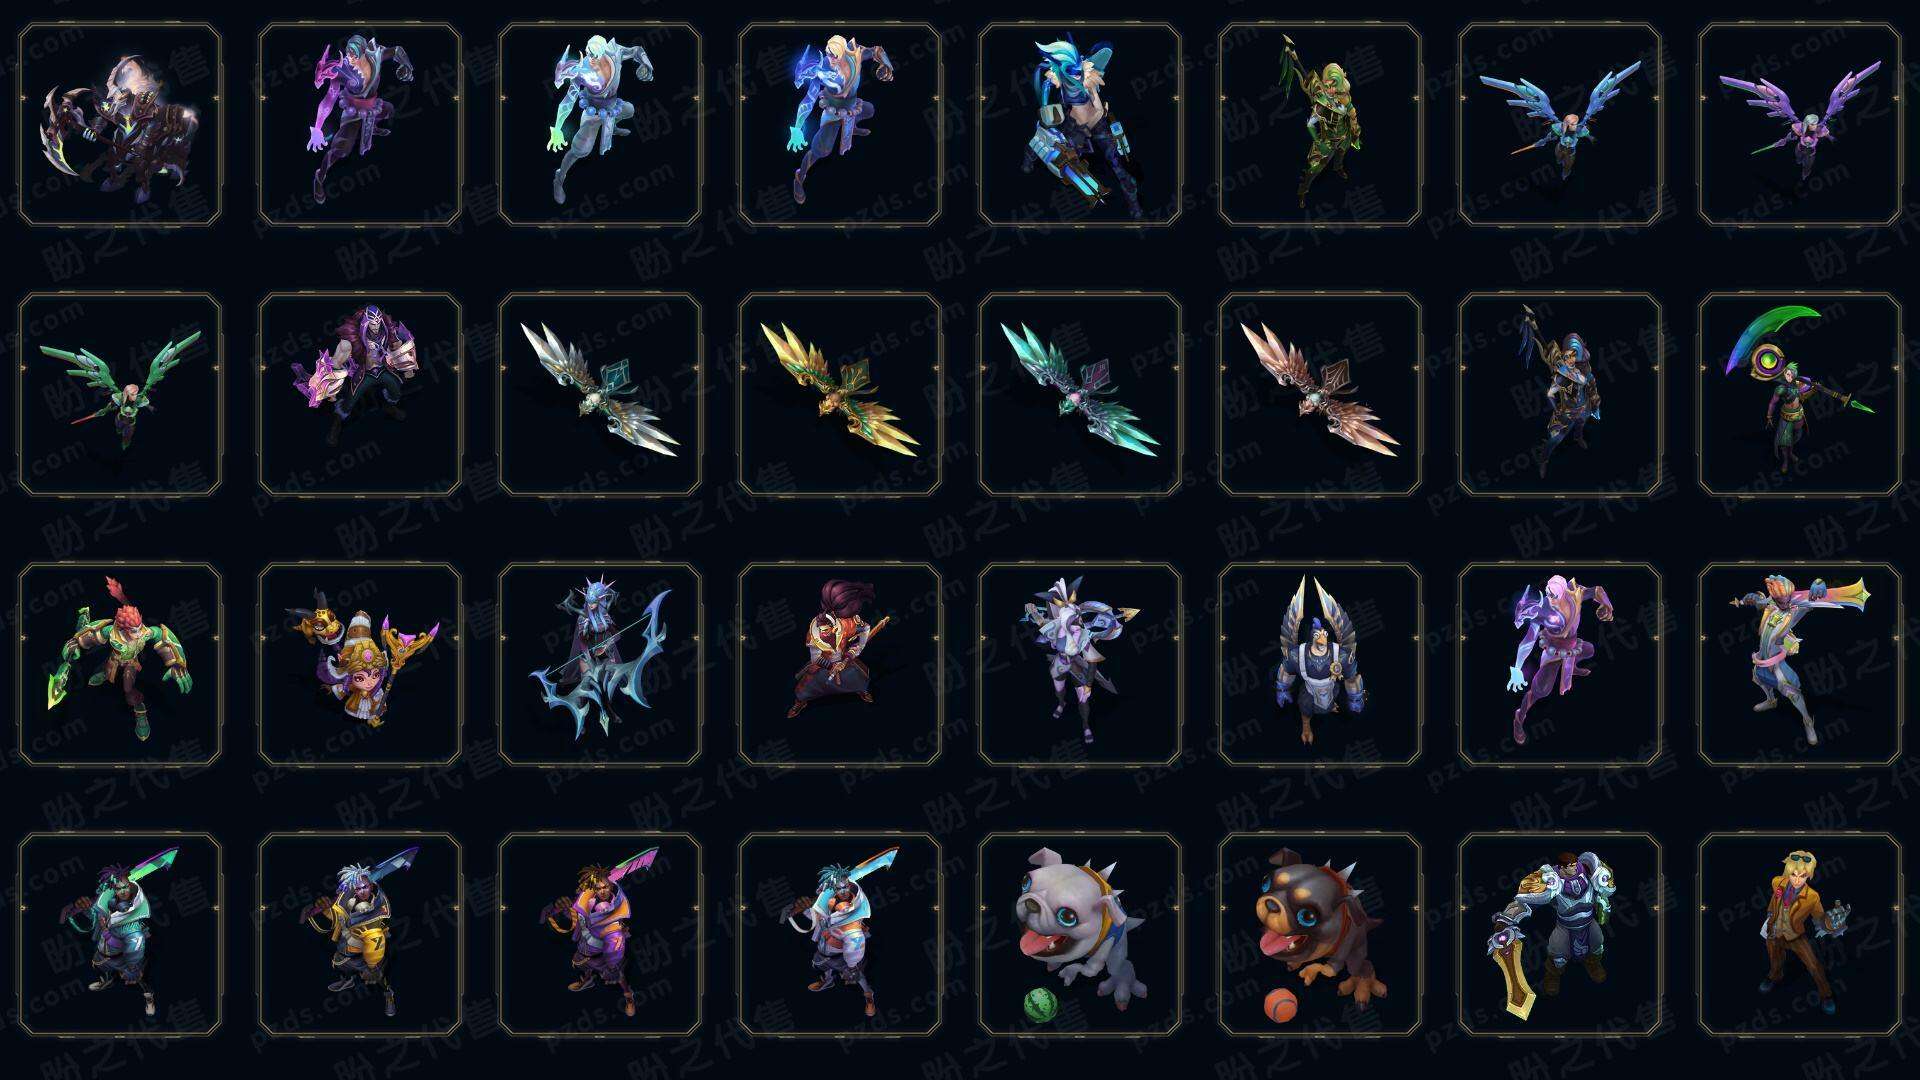This screenshot has height=1080, width=1920.
Task: Choose the blue-haired gunner character
Action: pyautogui.click(x=1080, y=124)
